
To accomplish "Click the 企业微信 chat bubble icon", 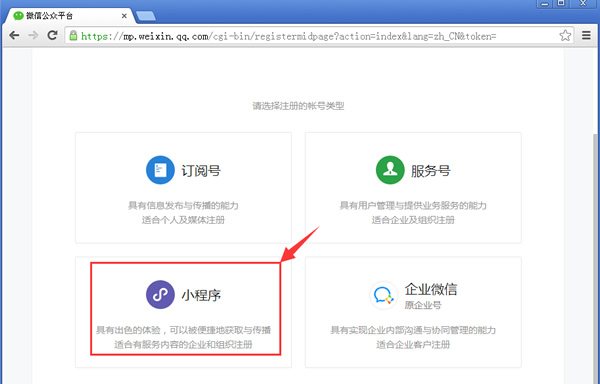I will [383, 295].
